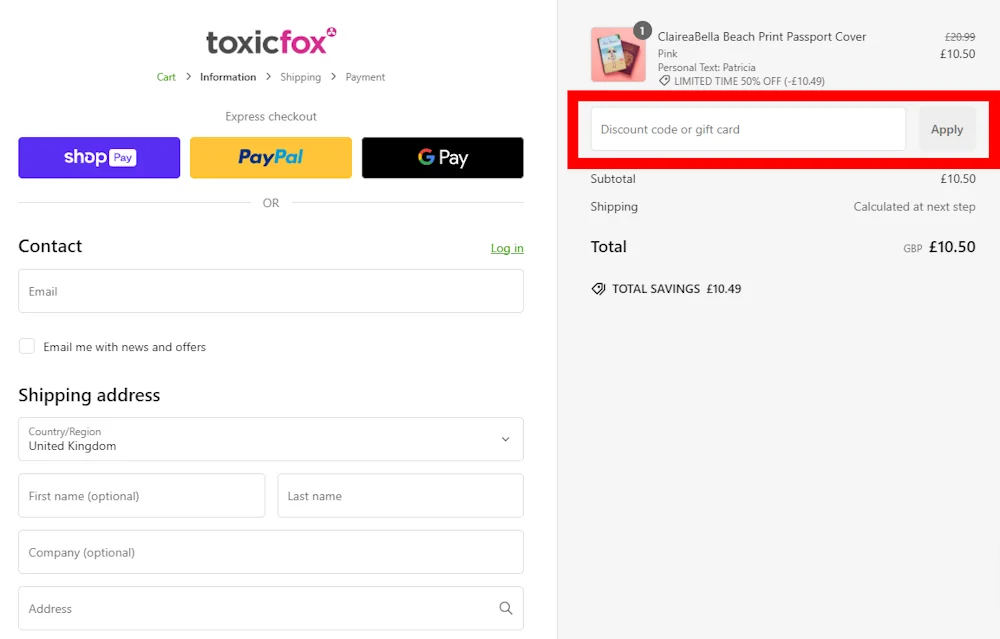This screenshot has height=639, width=1000.
Task: Click the TOTAL SAVINGS £10.49 text
Action: [x=677, y=289]
